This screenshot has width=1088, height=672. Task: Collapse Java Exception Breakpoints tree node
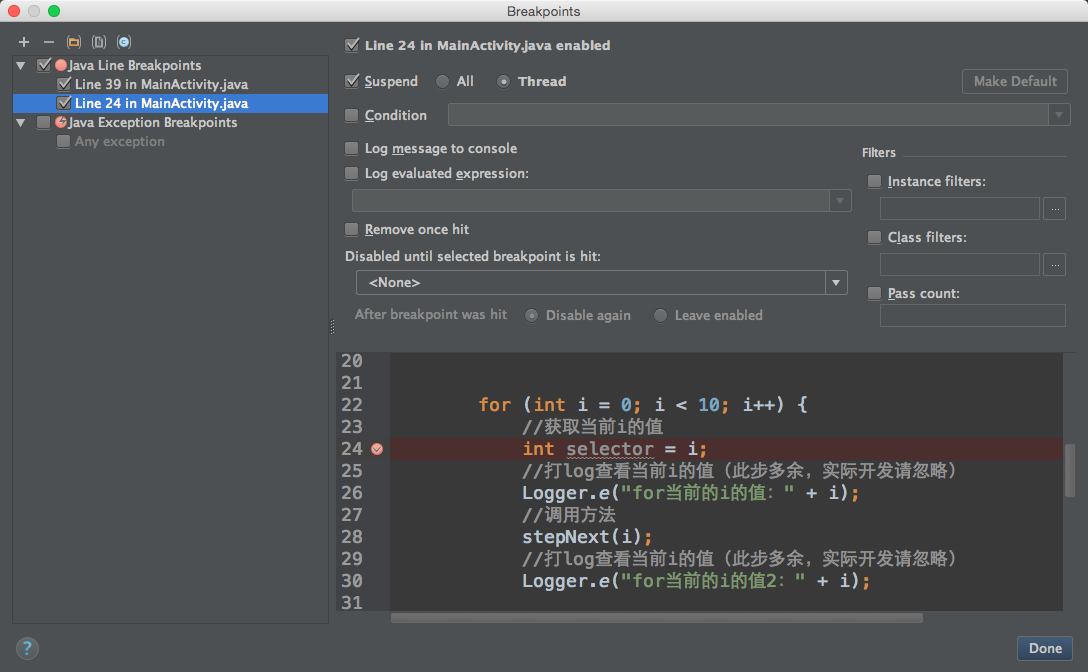coord(21,123)
